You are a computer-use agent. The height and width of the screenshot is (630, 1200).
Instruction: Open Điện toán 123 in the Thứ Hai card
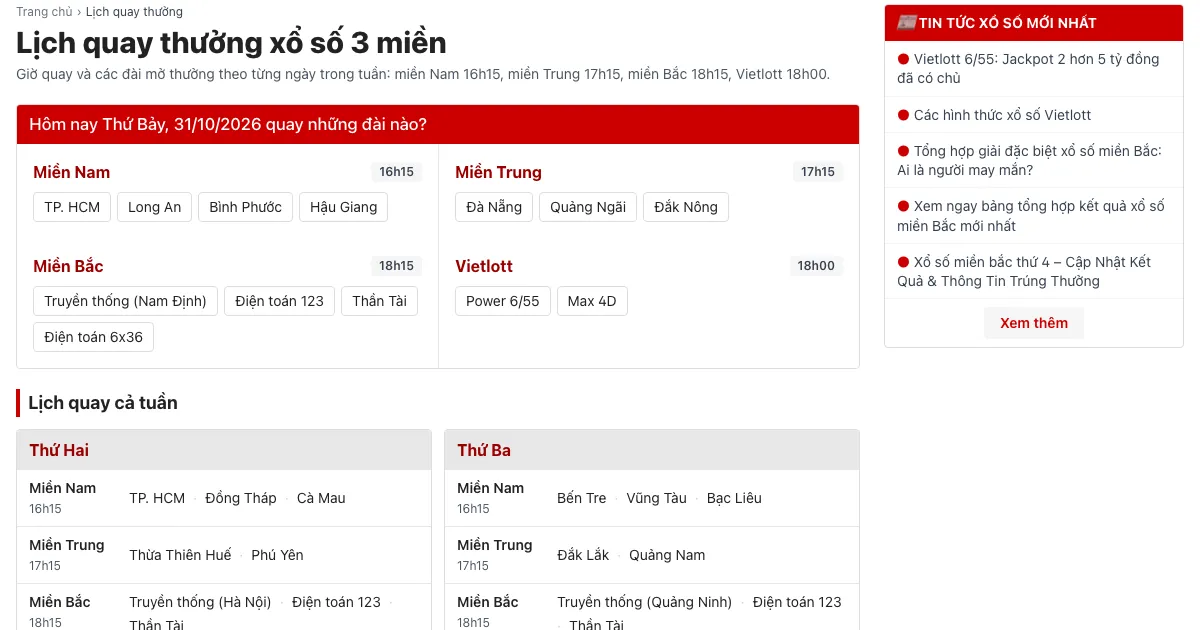point(336,602)
